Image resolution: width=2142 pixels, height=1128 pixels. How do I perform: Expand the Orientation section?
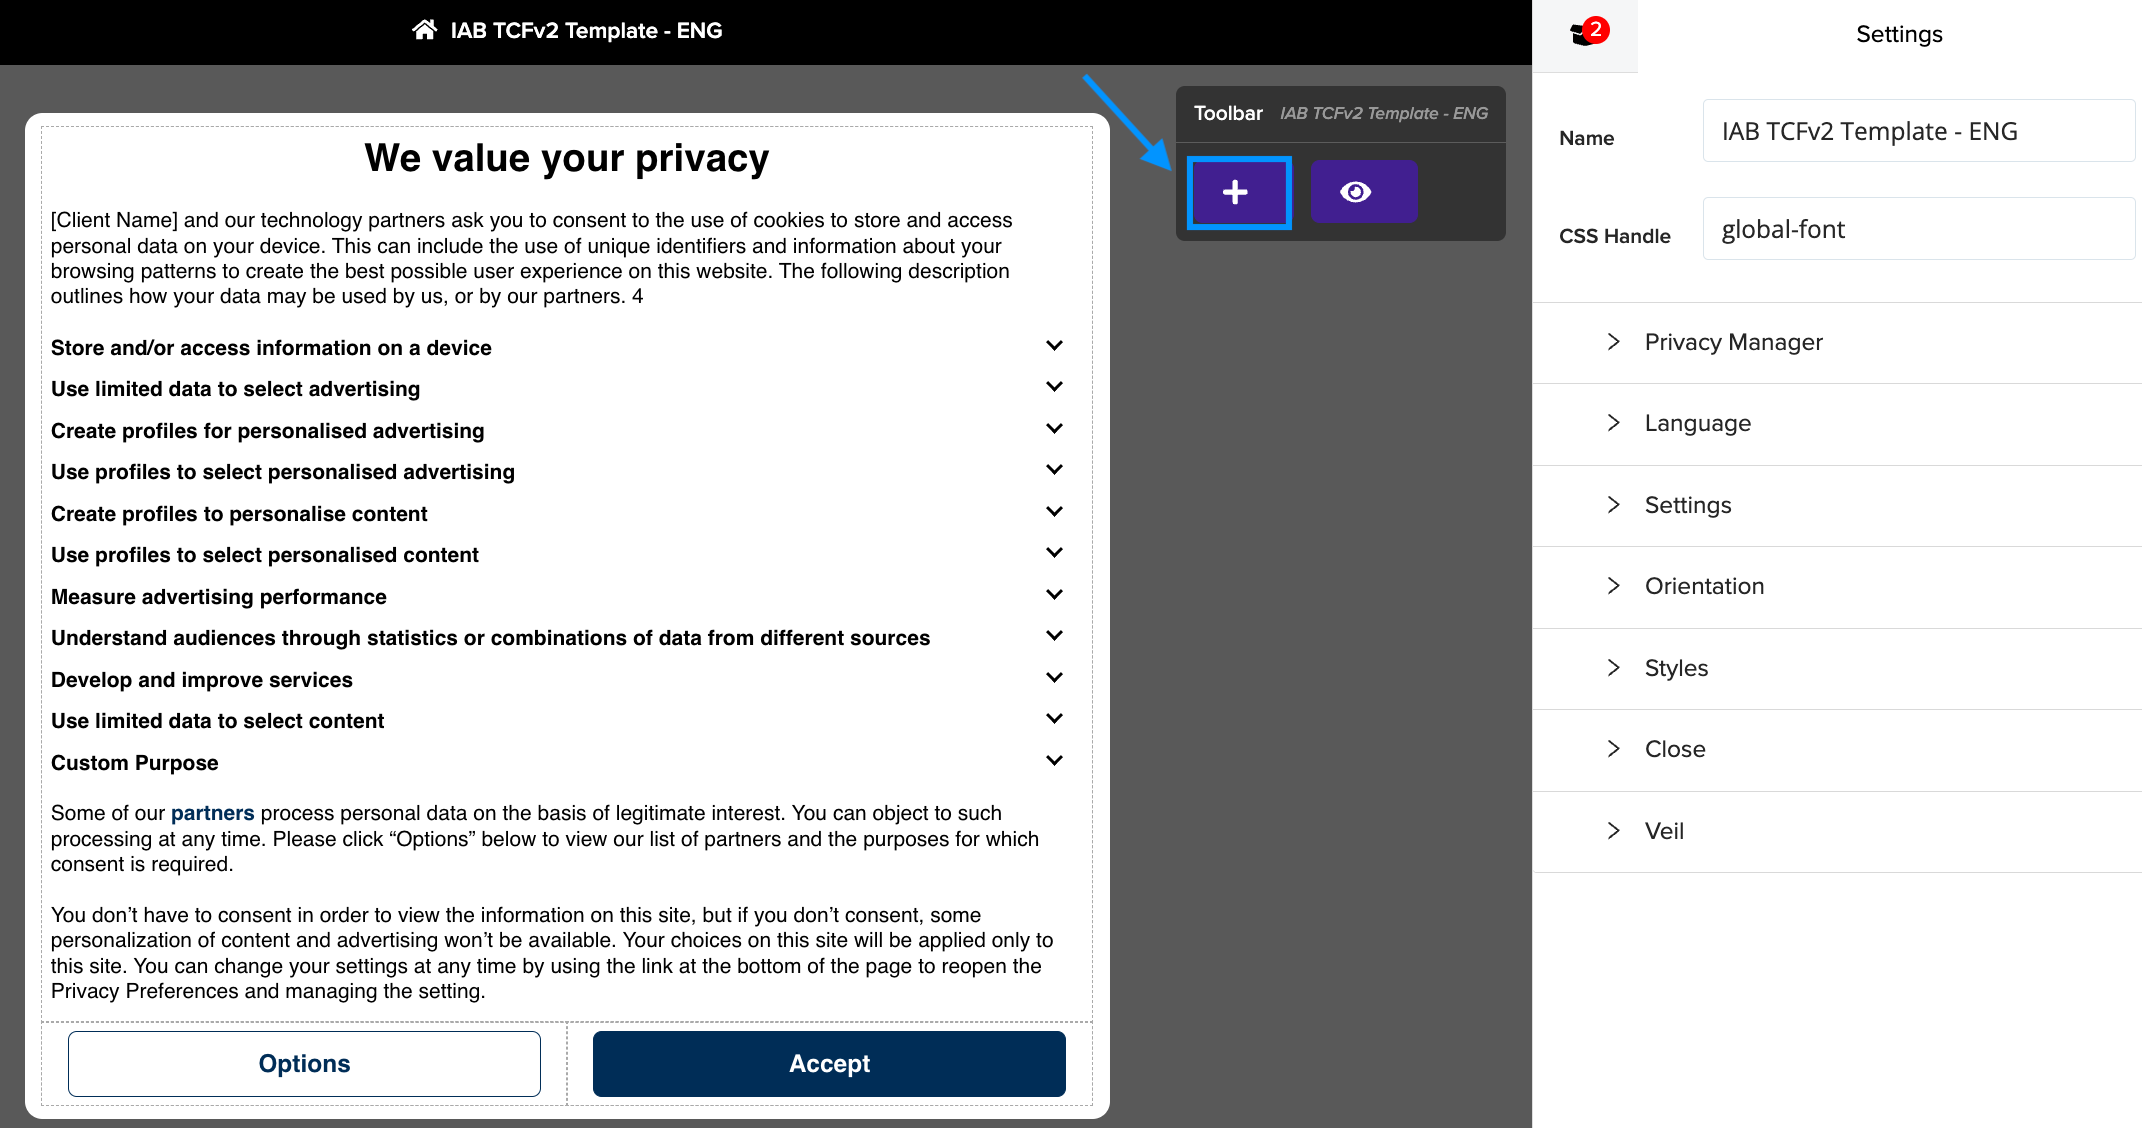[1837, 587]
